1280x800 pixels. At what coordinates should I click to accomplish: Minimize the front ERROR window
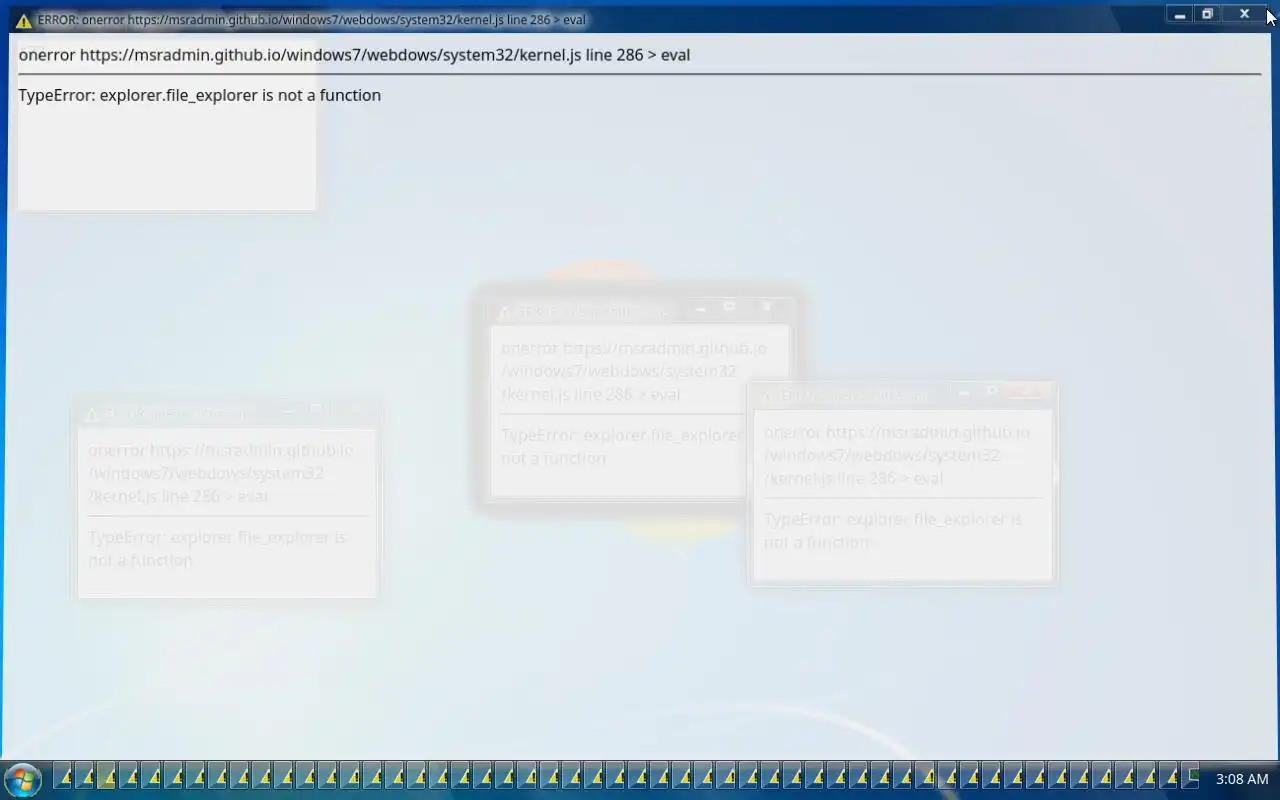coord(1180,14)
